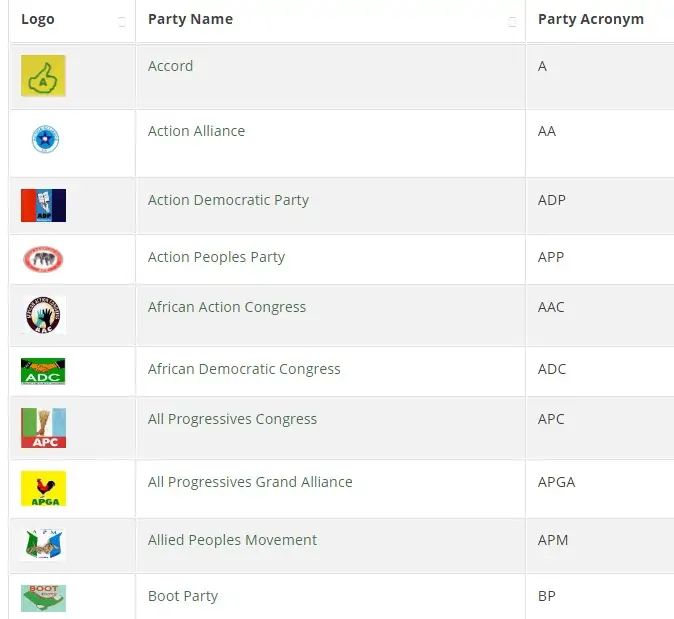This screenshot has height=619, width=674.
Task: Toggle sort arrows on Party Name column
Action: (x=512, y=21)
